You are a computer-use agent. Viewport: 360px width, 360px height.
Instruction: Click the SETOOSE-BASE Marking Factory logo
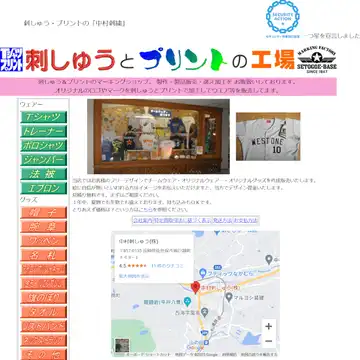coord(317,60)
